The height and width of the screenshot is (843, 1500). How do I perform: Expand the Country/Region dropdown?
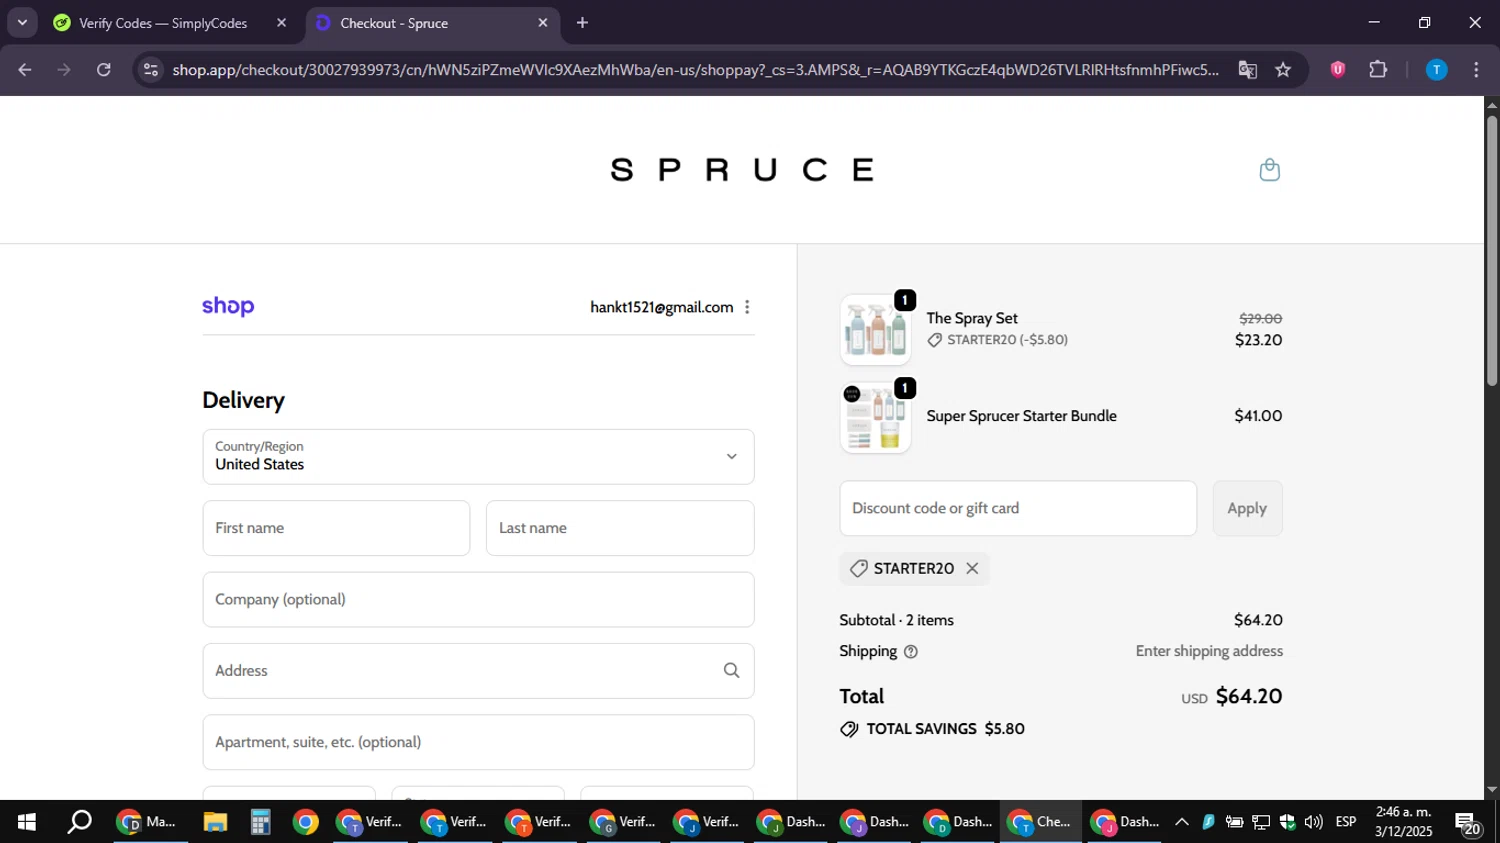tap(478, 457)
